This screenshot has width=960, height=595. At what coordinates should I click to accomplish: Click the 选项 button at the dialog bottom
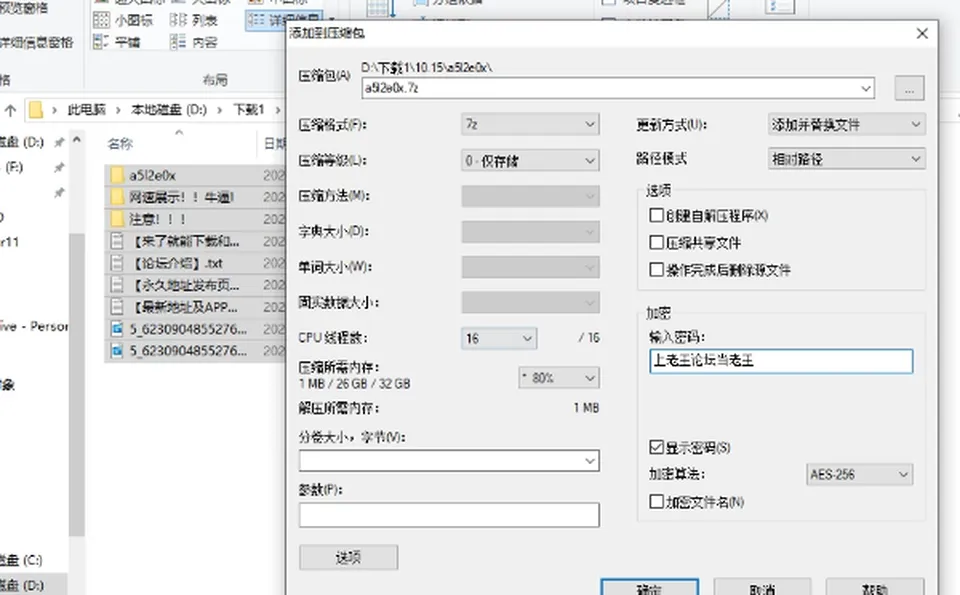click(348, 557)
